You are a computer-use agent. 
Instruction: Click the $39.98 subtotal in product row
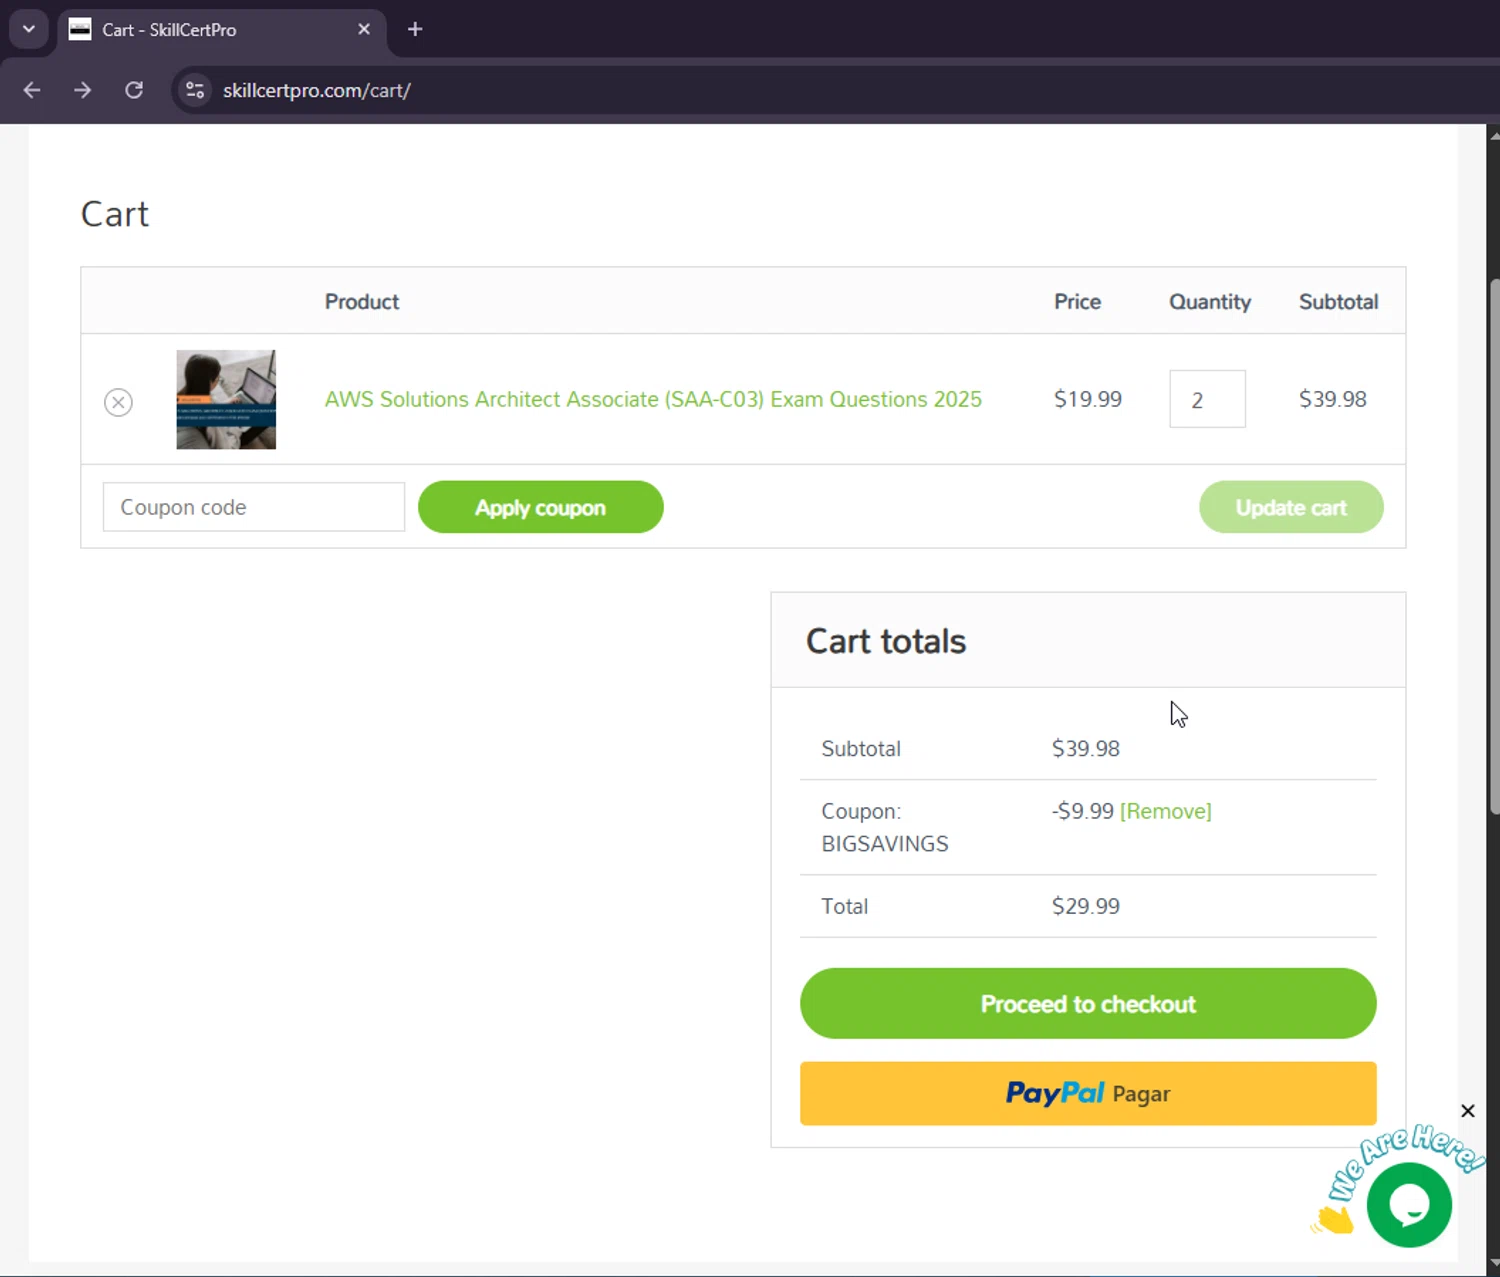[x=1333, y=399]
